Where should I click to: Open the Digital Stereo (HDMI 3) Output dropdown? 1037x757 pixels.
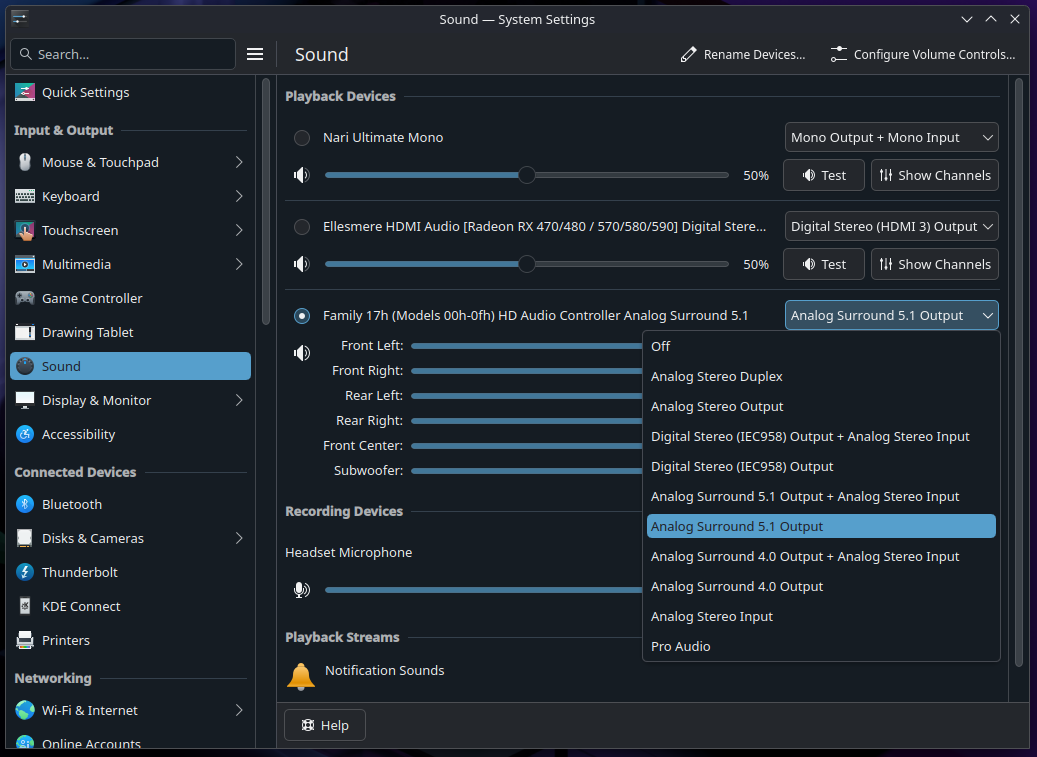[891, 227]
